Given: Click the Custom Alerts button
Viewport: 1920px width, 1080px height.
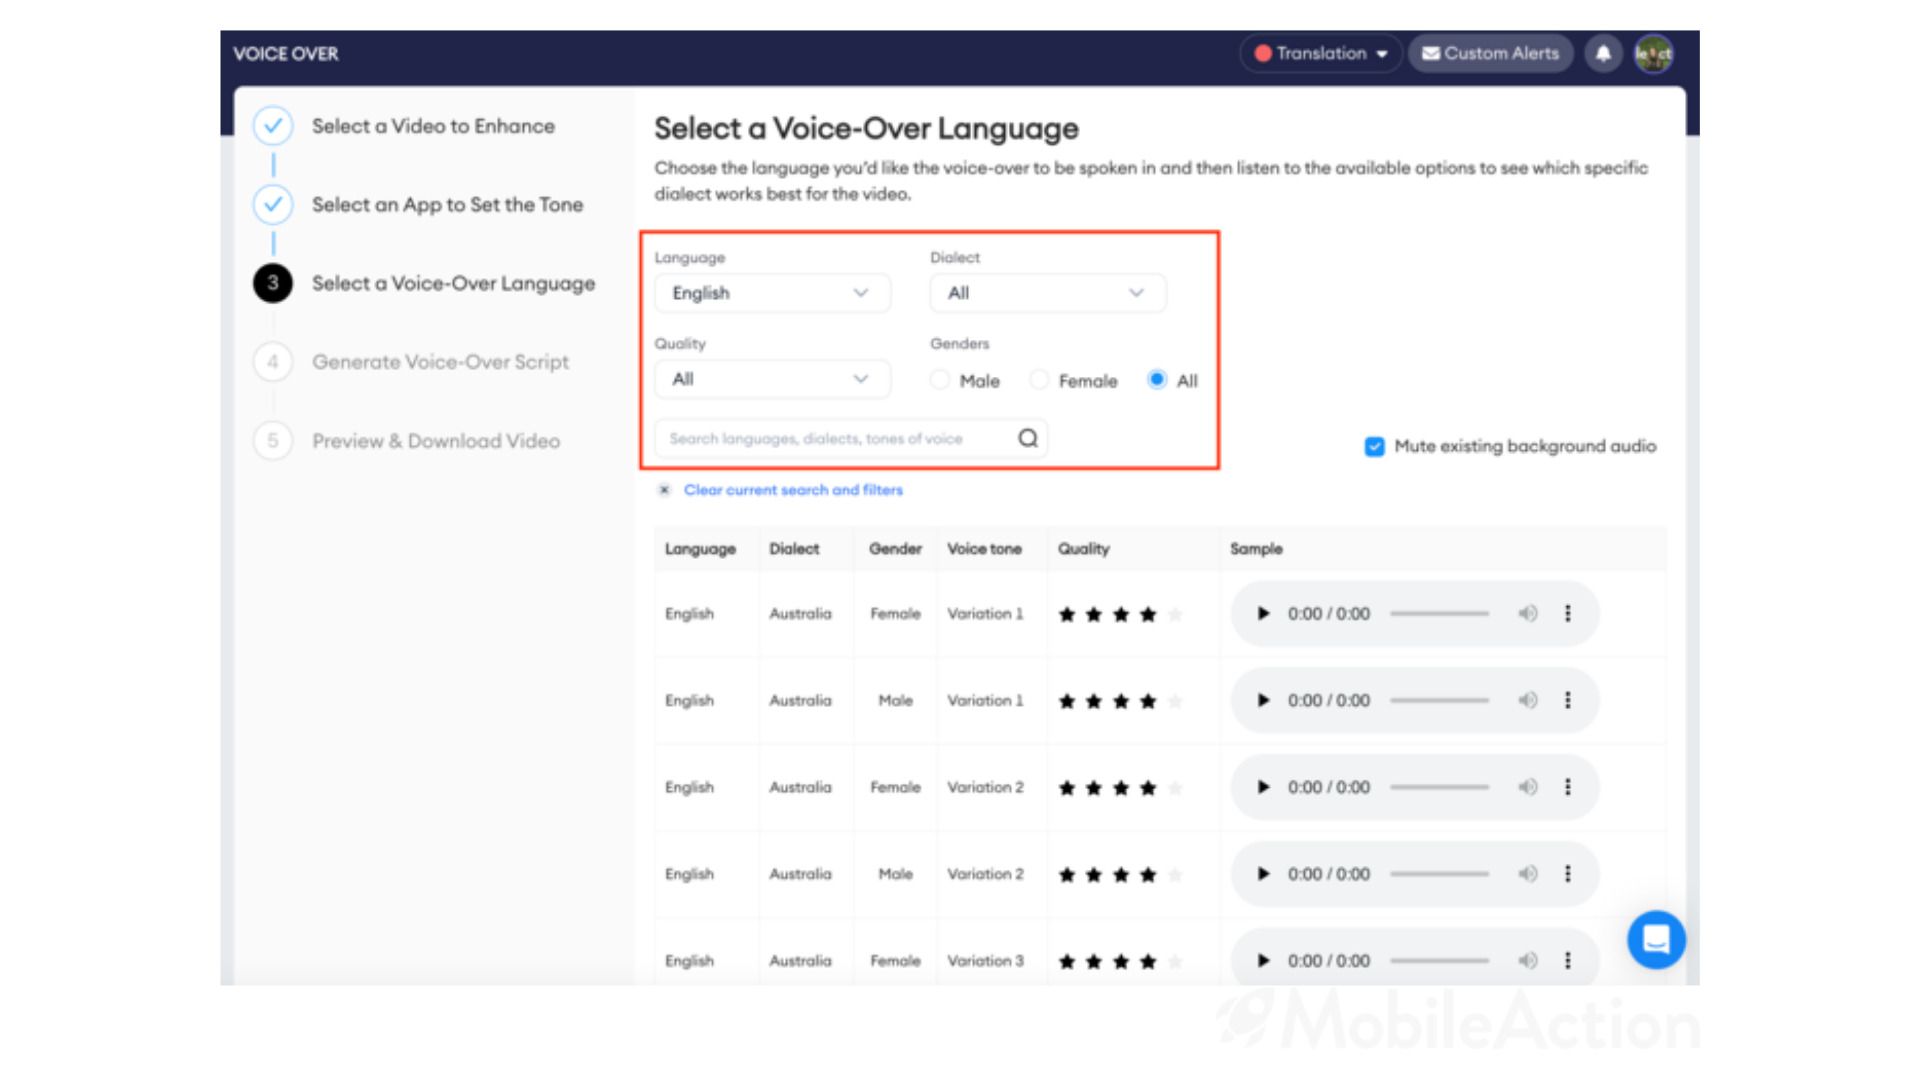Looking at the screenshot, I should pyautogui.click(x=1490, y=54).
